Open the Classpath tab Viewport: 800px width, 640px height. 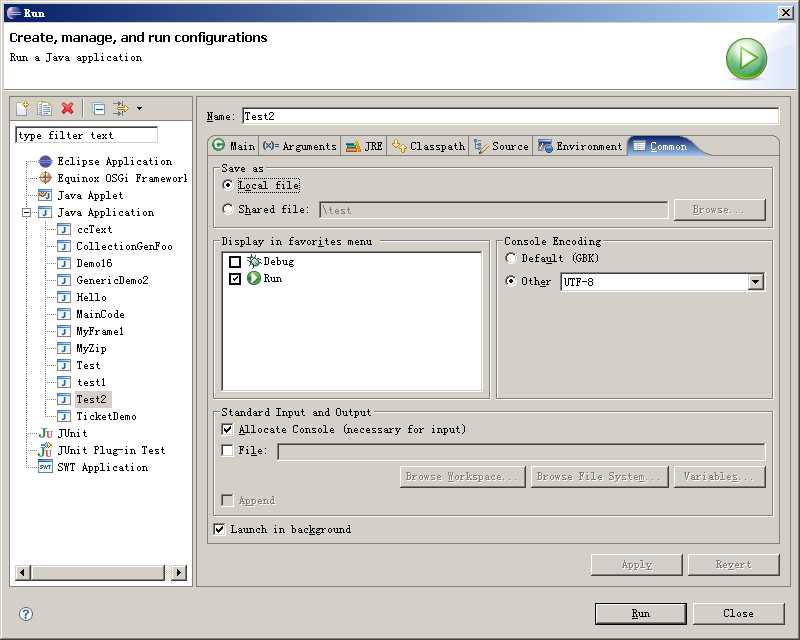429,146
